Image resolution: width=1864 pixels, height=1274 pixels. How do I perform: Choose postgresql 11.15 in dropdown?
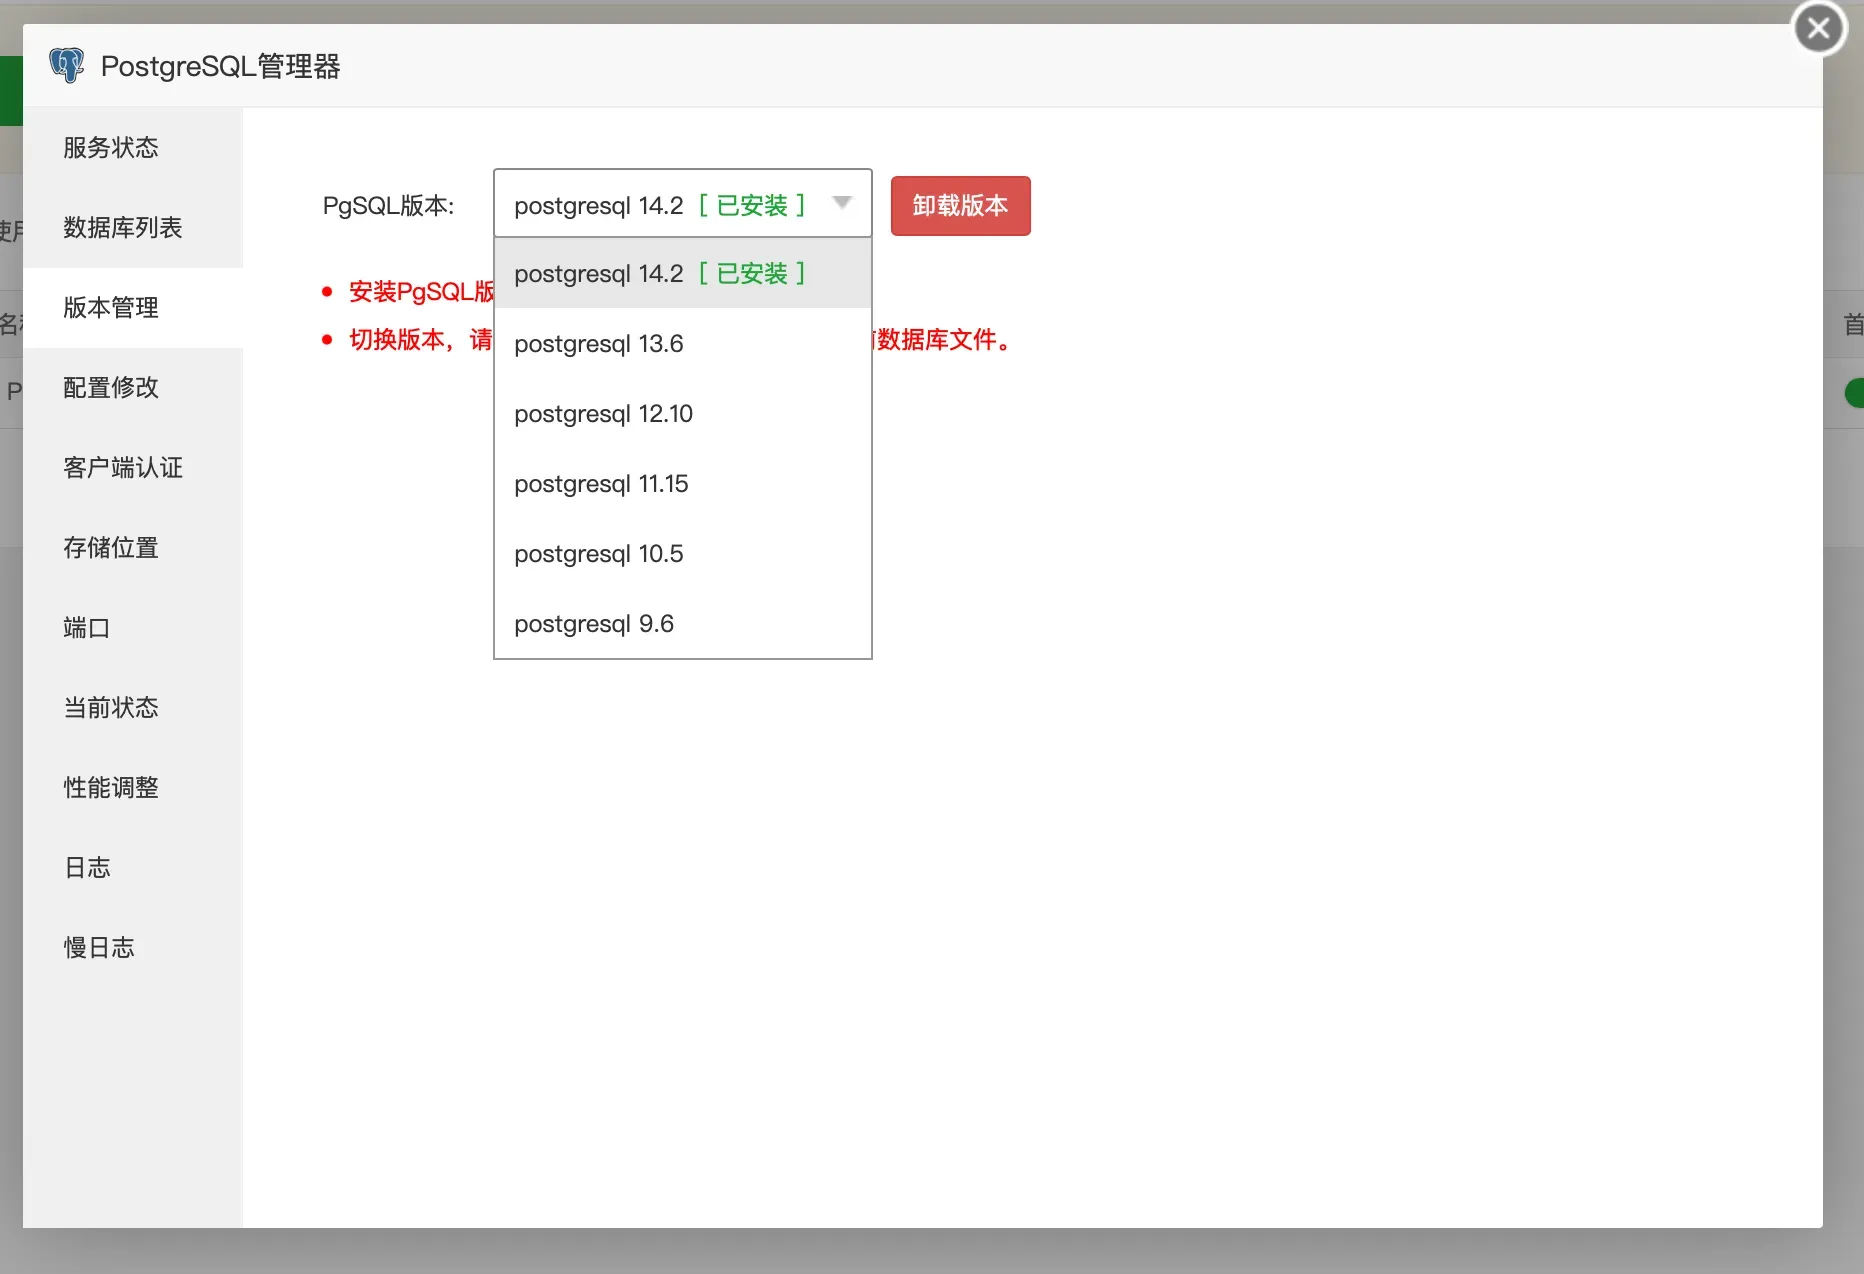tap(683, 483)
